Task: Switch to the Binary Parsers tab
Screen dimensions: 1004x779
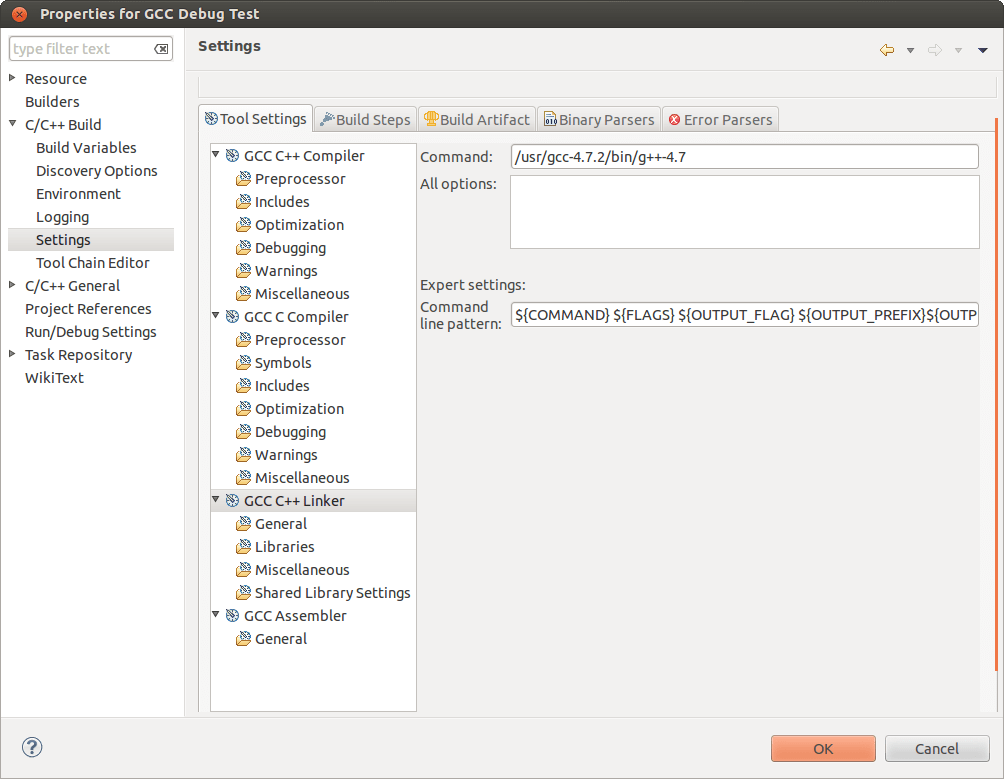Action: point(599,120)
